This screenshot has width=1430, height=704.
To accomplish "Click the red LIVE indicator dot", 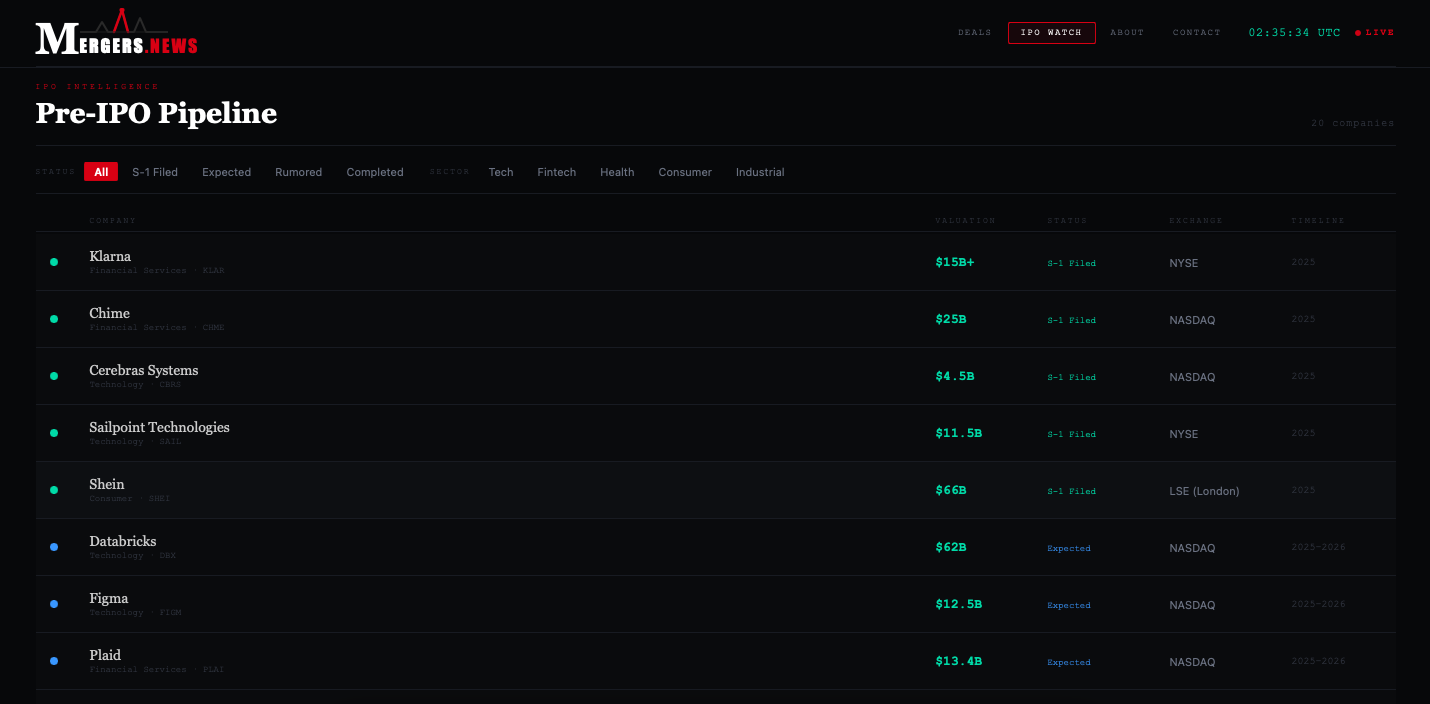I will pyautogui.click(x=1358, y=33).
